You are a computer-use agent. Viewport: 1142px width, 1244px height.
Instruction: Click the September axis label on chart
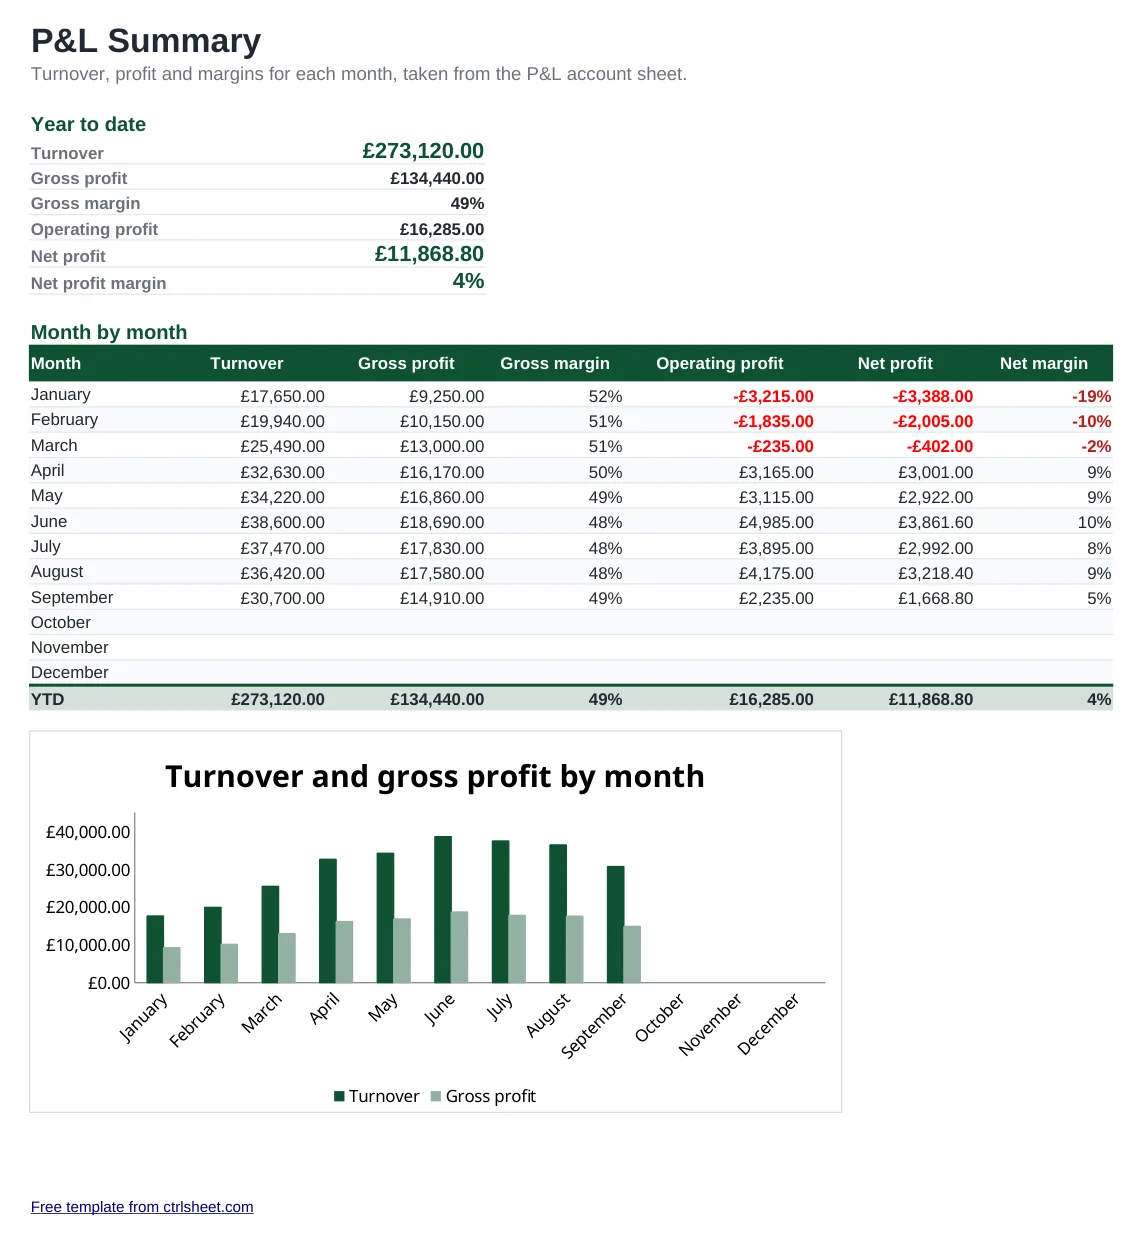594,1025
